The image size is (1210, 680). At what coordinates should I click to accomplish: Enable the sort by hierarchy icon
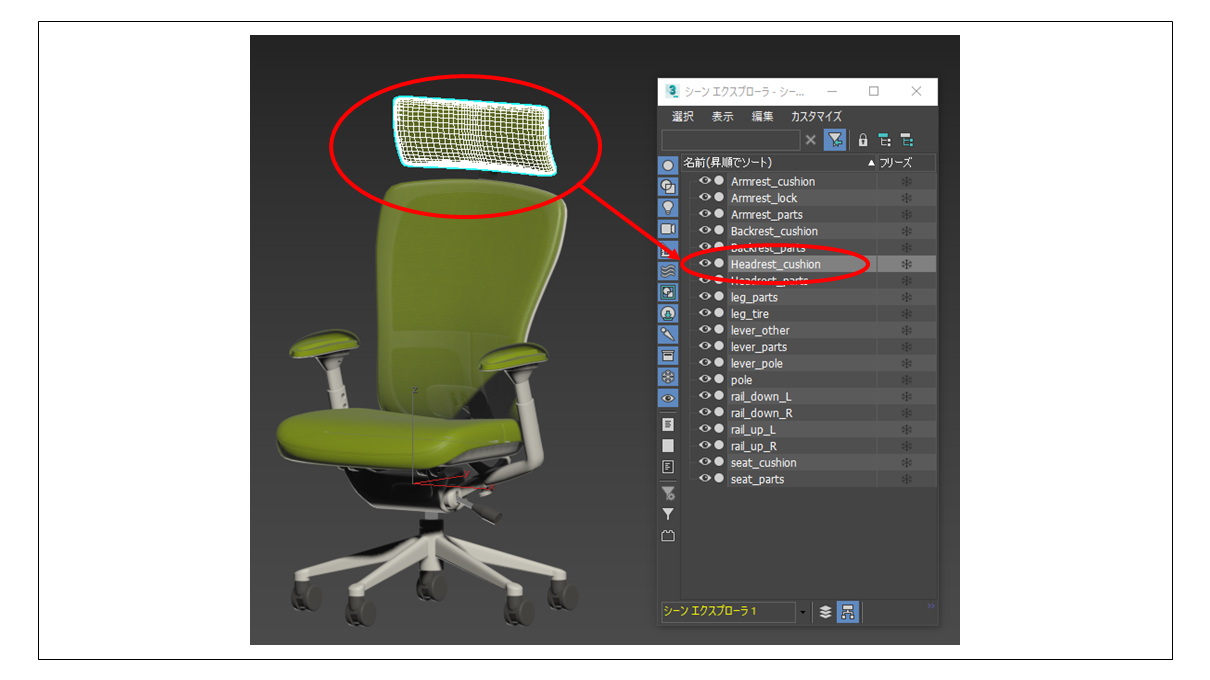(847, 612)
